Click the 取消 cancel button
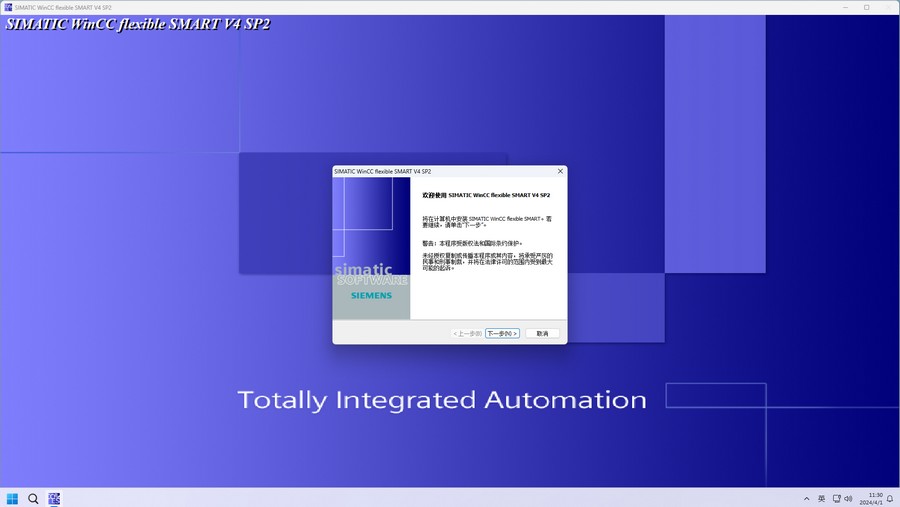Viewport: 900px width, 507px height. pyautogui.click(x=542, y=334)
